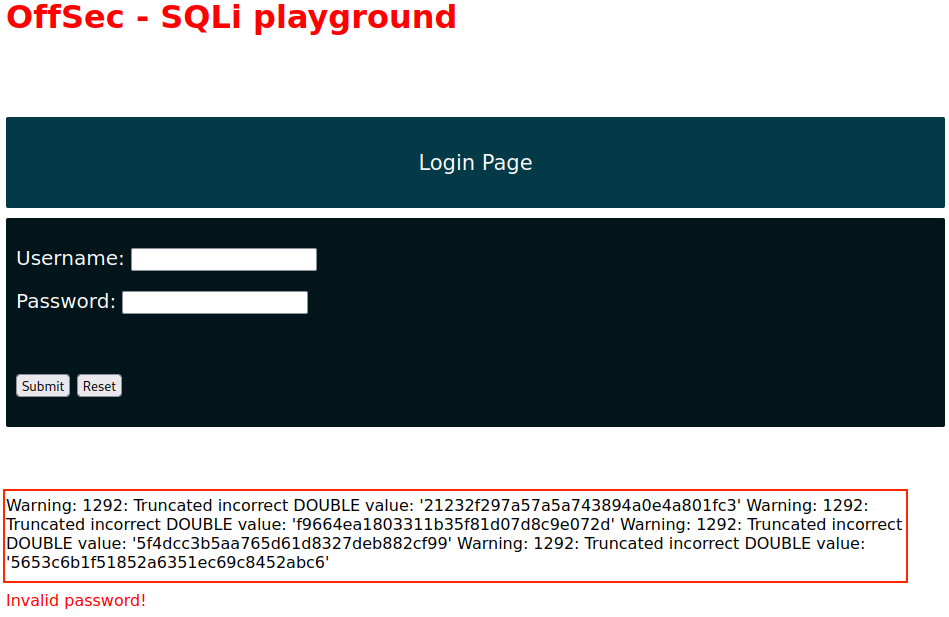The image size is (949, 617).
Task: Click the Reset button
Action: [x=99, y=386]
